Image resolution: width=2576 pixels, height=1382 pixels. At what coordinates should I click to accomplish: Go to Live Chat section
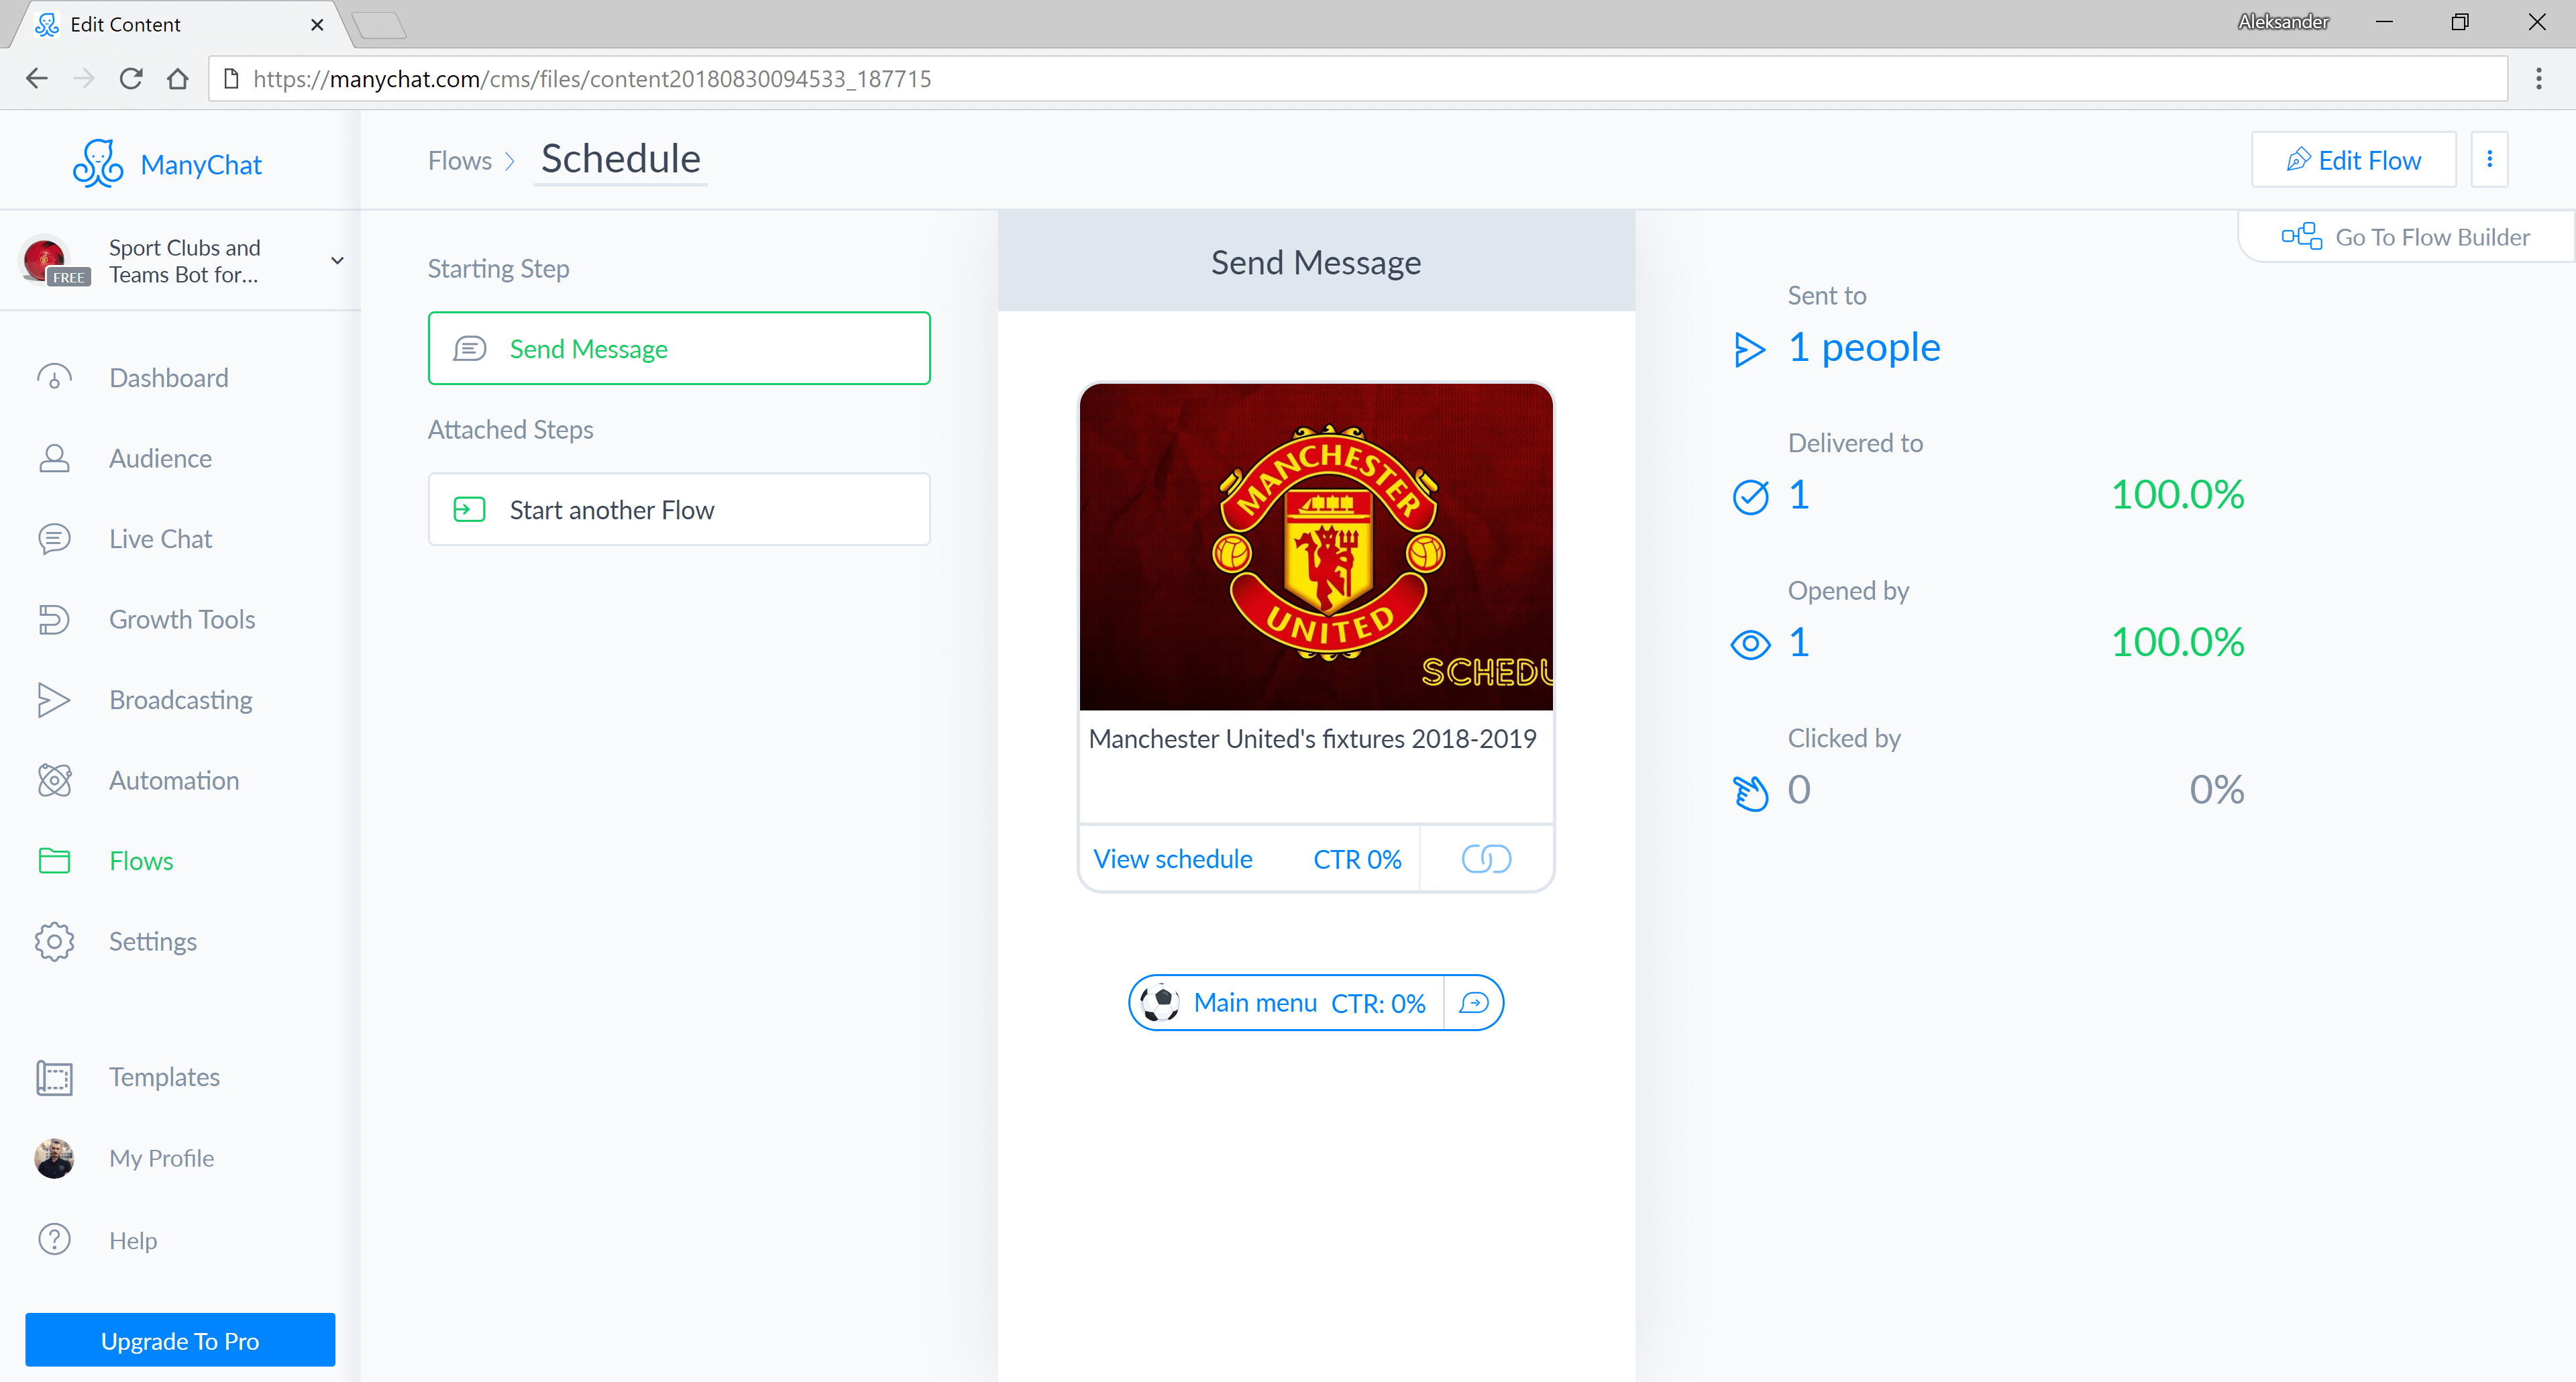[x=160, y=539]
